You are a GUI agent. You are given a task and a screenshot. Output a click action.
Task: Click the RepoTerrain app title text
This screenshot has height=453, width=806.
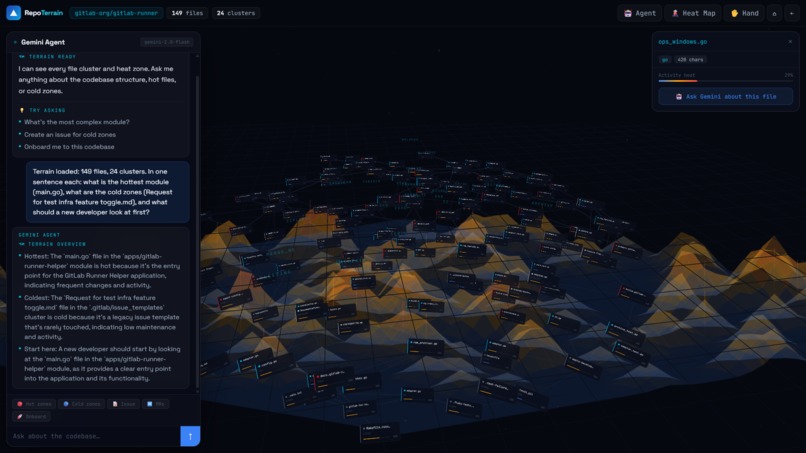(44, 13)
